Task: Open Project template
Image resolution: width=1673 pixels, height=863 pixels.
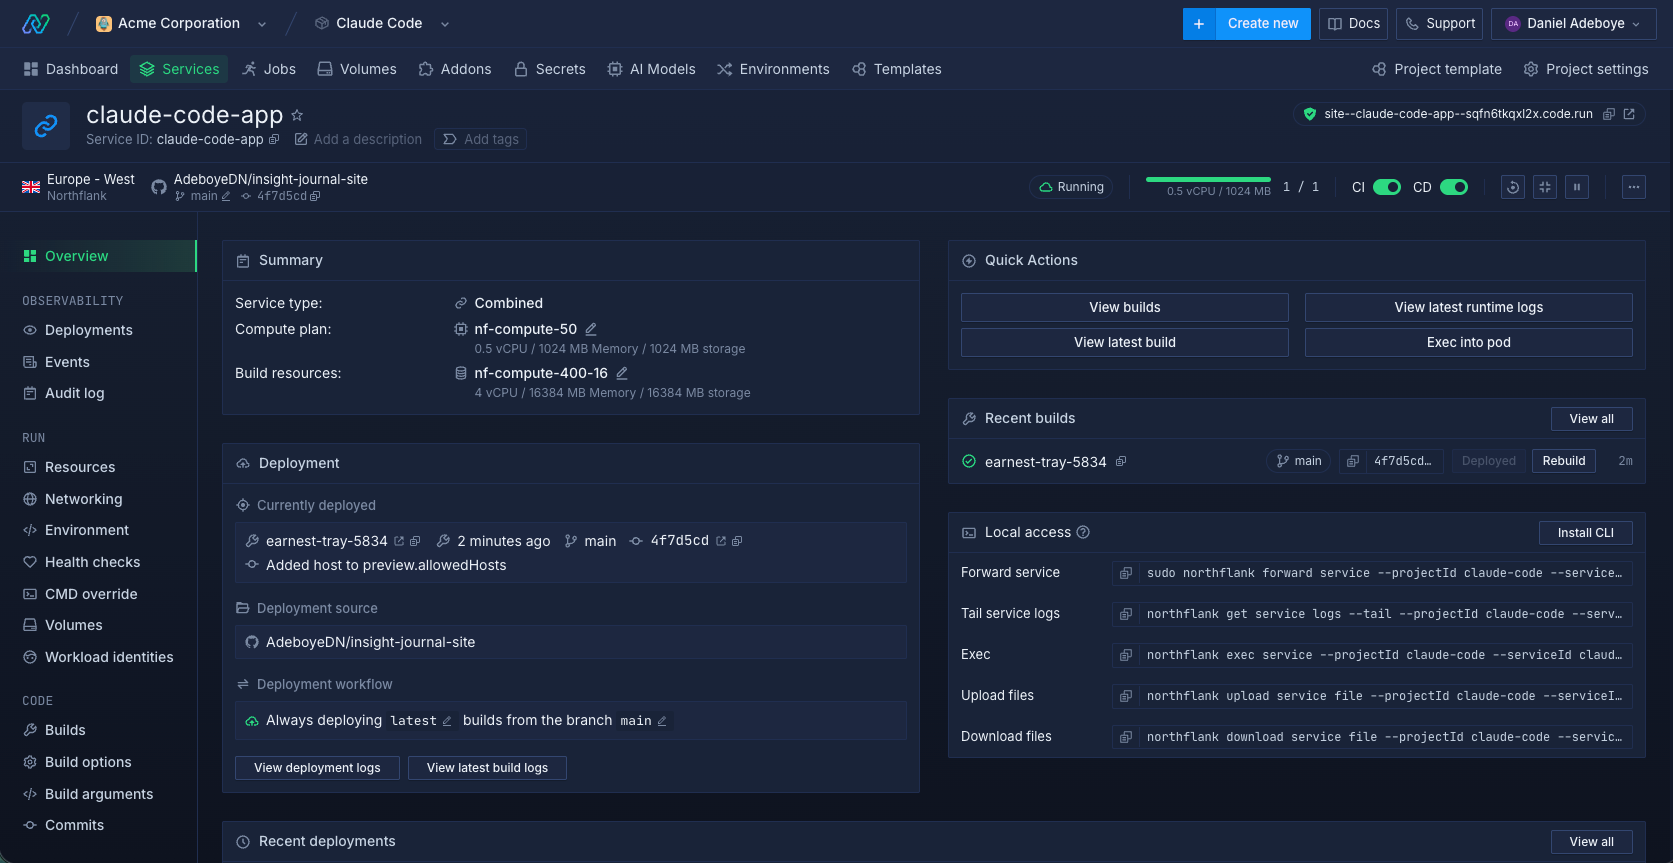Action: 1437,69
